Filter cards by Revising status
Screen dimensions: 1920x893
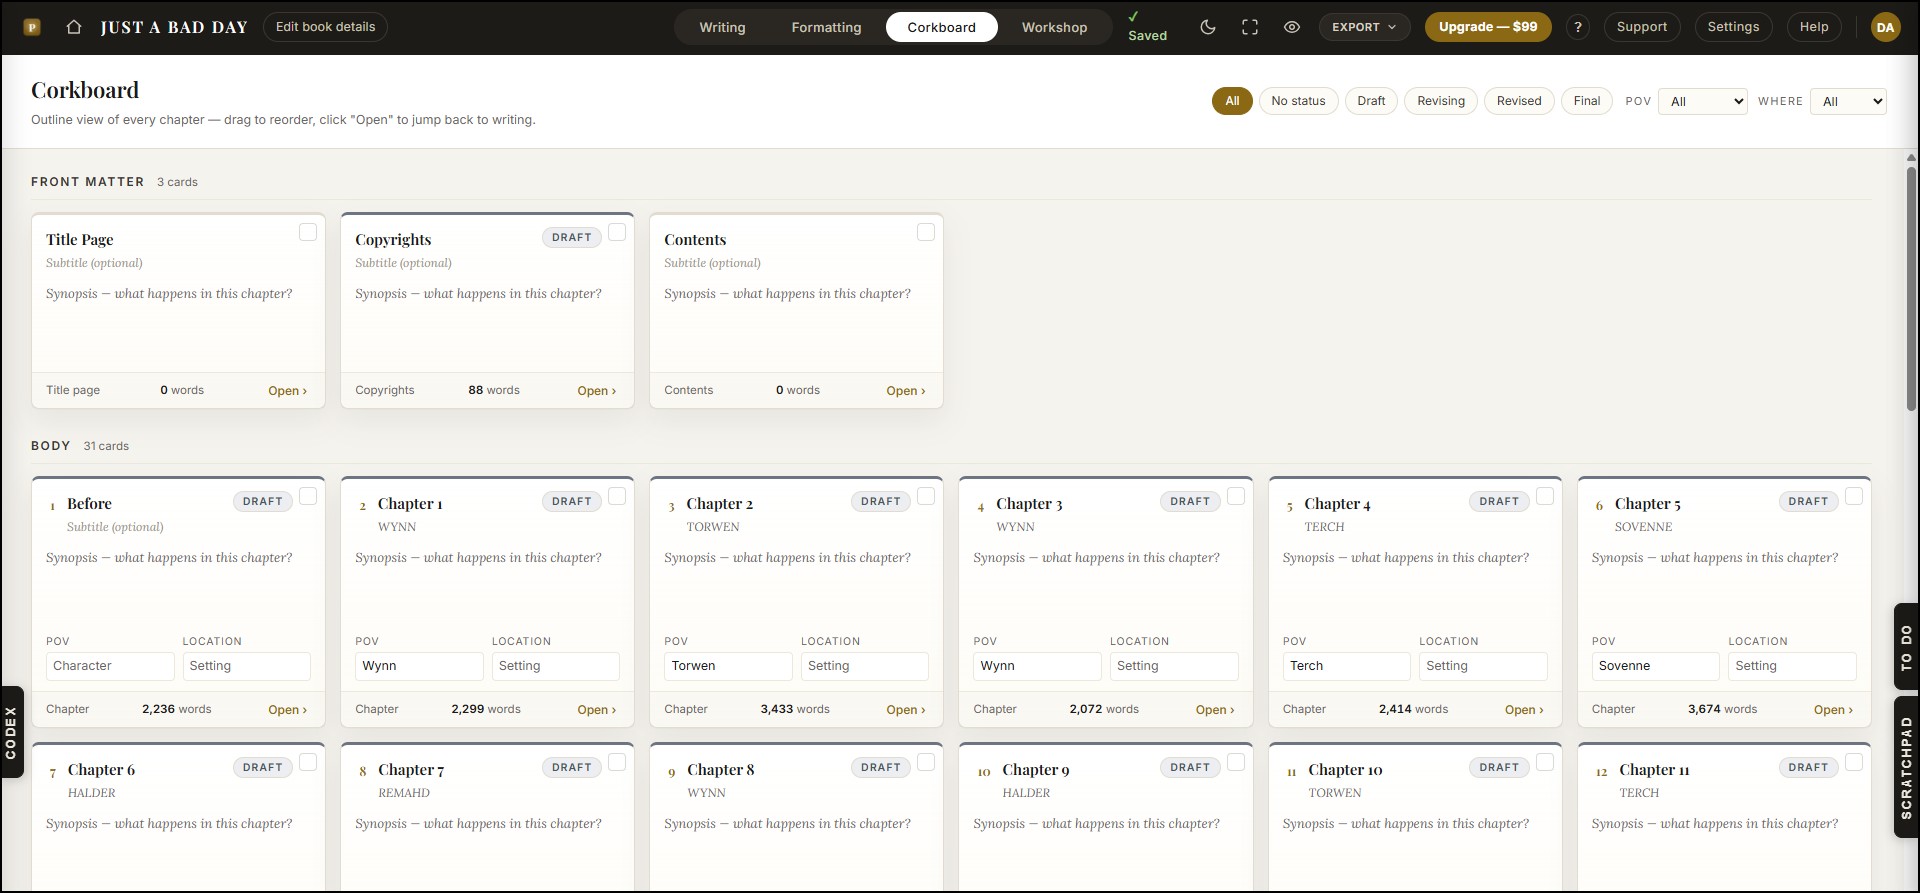1441,101
